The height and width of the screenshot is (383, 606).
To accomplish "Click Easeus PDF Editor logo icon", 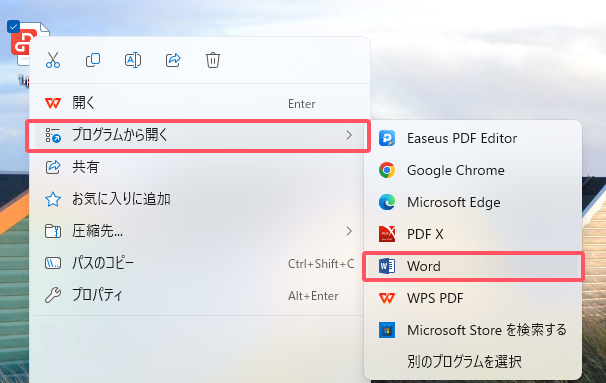I will click(387, 138).
